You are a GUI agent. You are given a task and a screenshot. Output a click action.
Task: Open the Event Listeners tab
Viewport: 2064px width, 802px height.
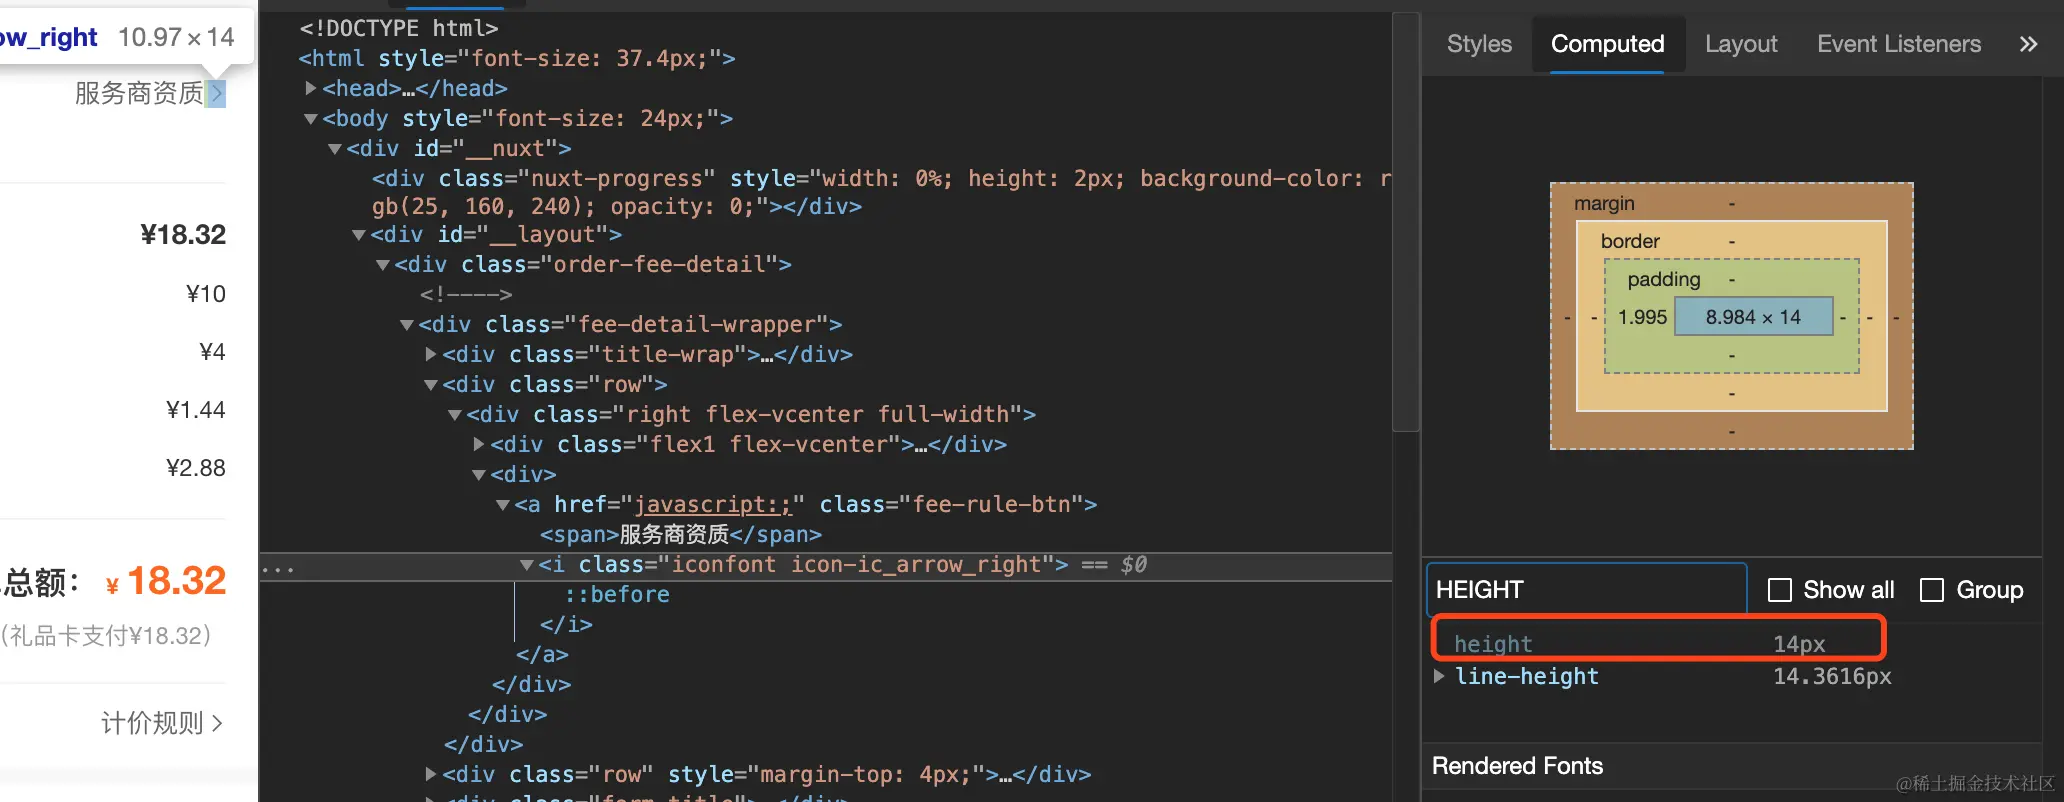coord(1898,44)
